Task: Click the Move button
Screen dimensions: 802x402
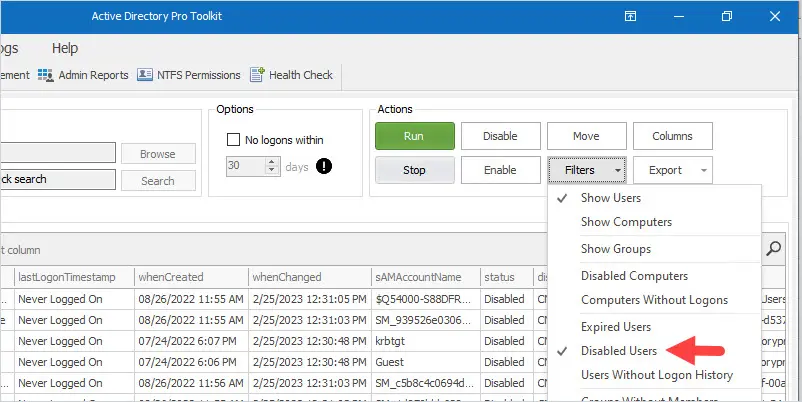Action: (x=587, y=136)
